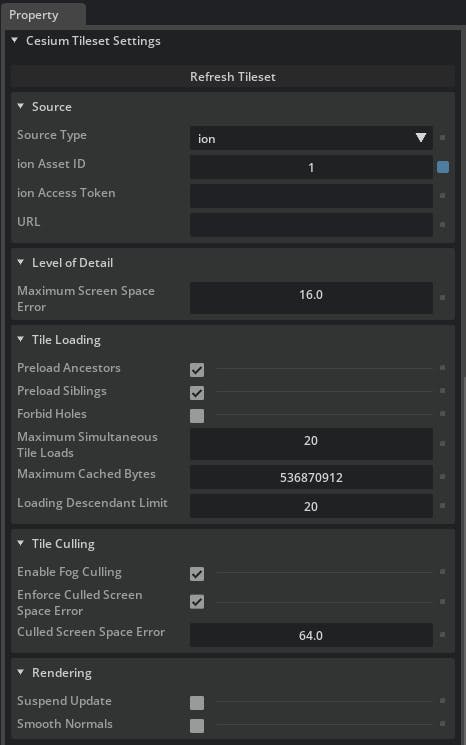Click the Refresh Tileset button
This screenshot has width=466, height=745.
232,76
